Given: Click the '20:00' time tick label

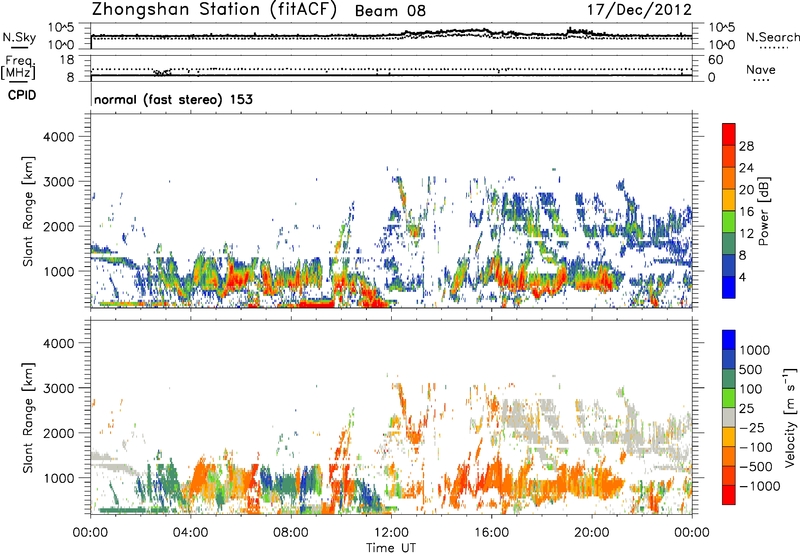Looking at the screenshot, I should pyautogui.click(x=591, y=533).
